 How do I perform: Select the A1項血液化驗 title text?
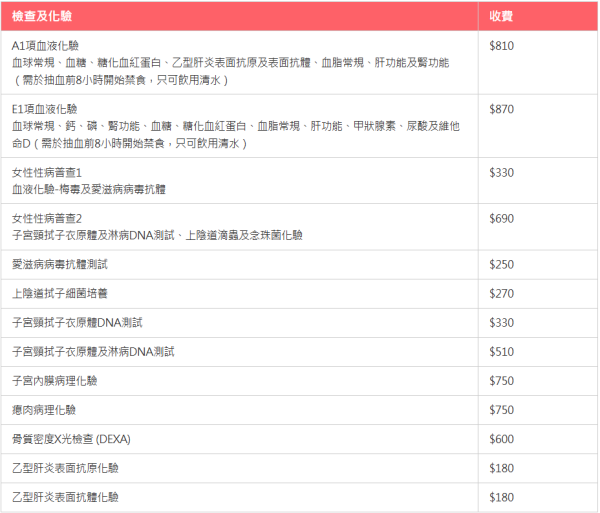click(x=45, y=46)
